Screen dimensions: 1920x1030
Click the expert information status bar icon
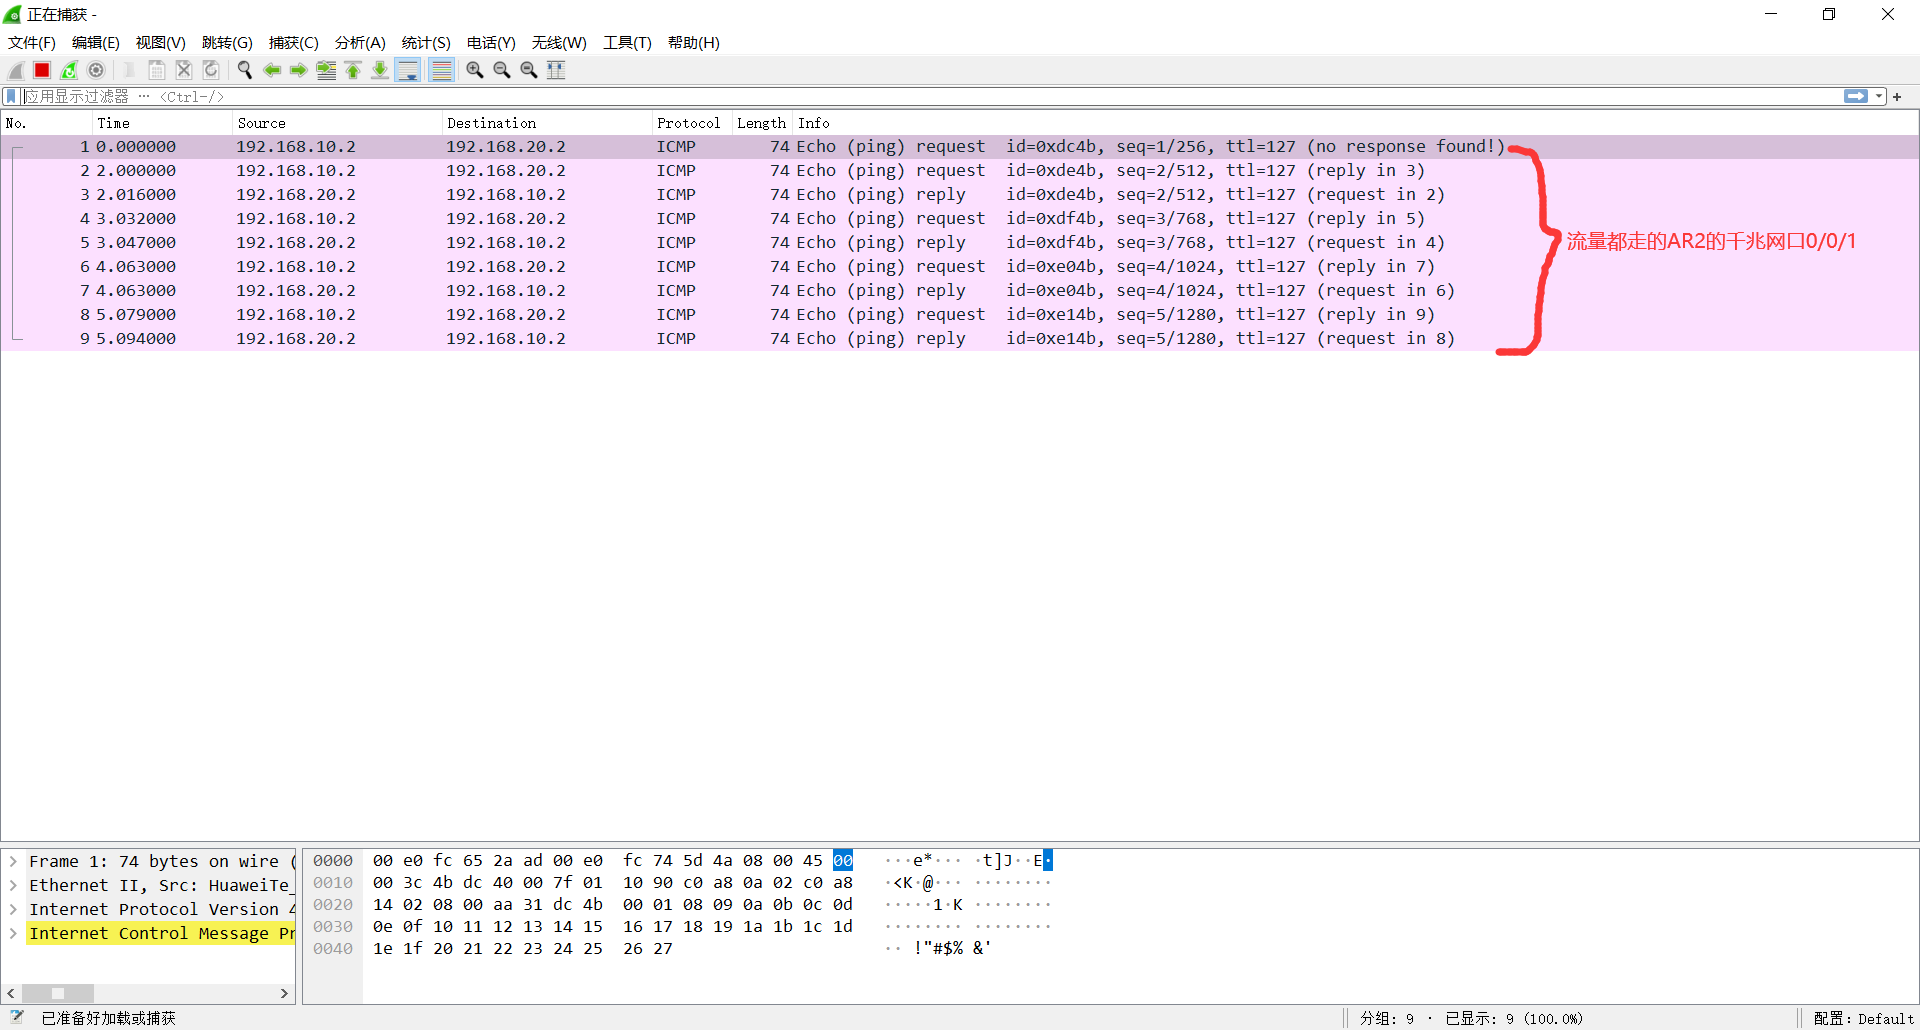point(16,1018)
